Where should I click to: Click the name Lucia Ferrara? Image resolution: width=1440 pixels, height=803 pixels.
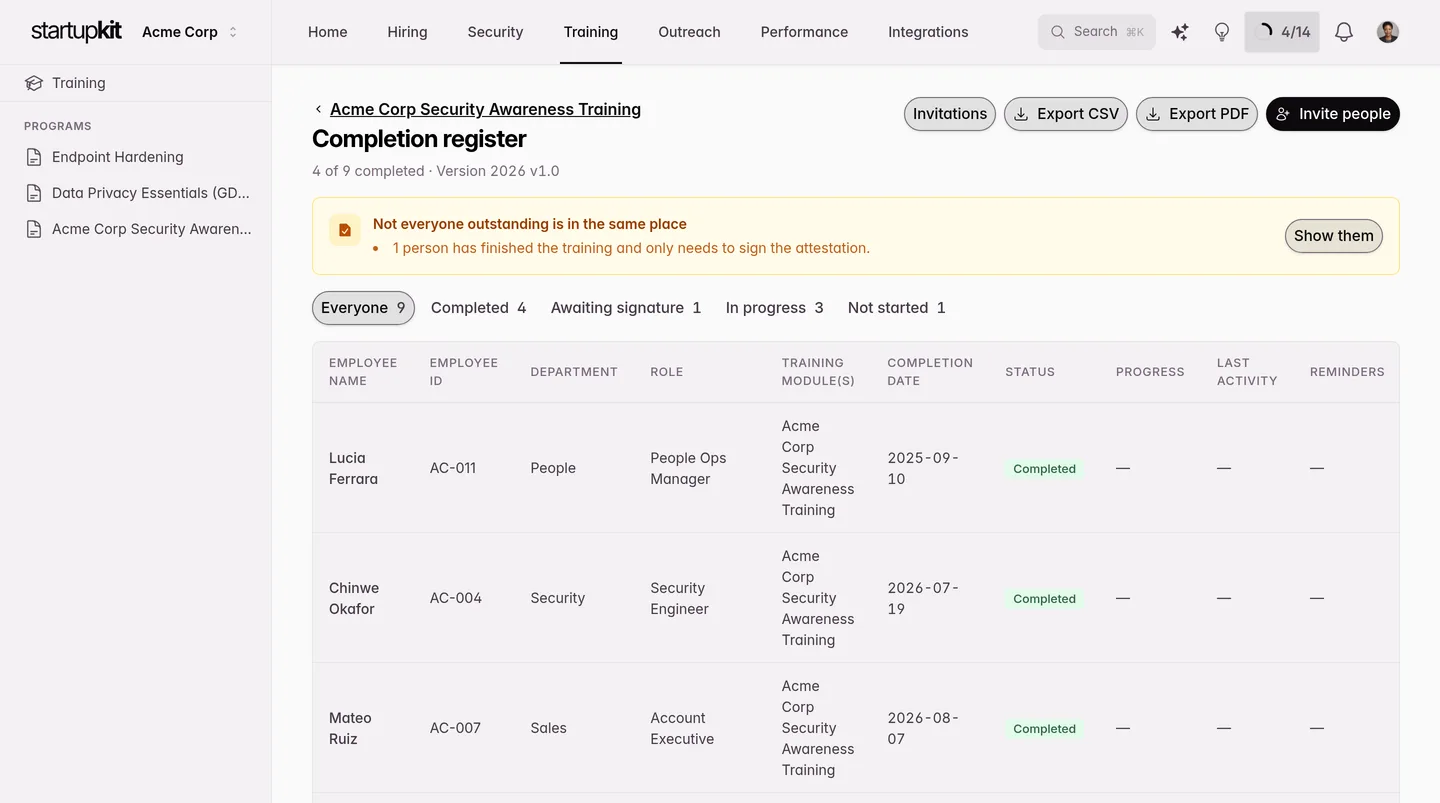(x=354, y=468)
